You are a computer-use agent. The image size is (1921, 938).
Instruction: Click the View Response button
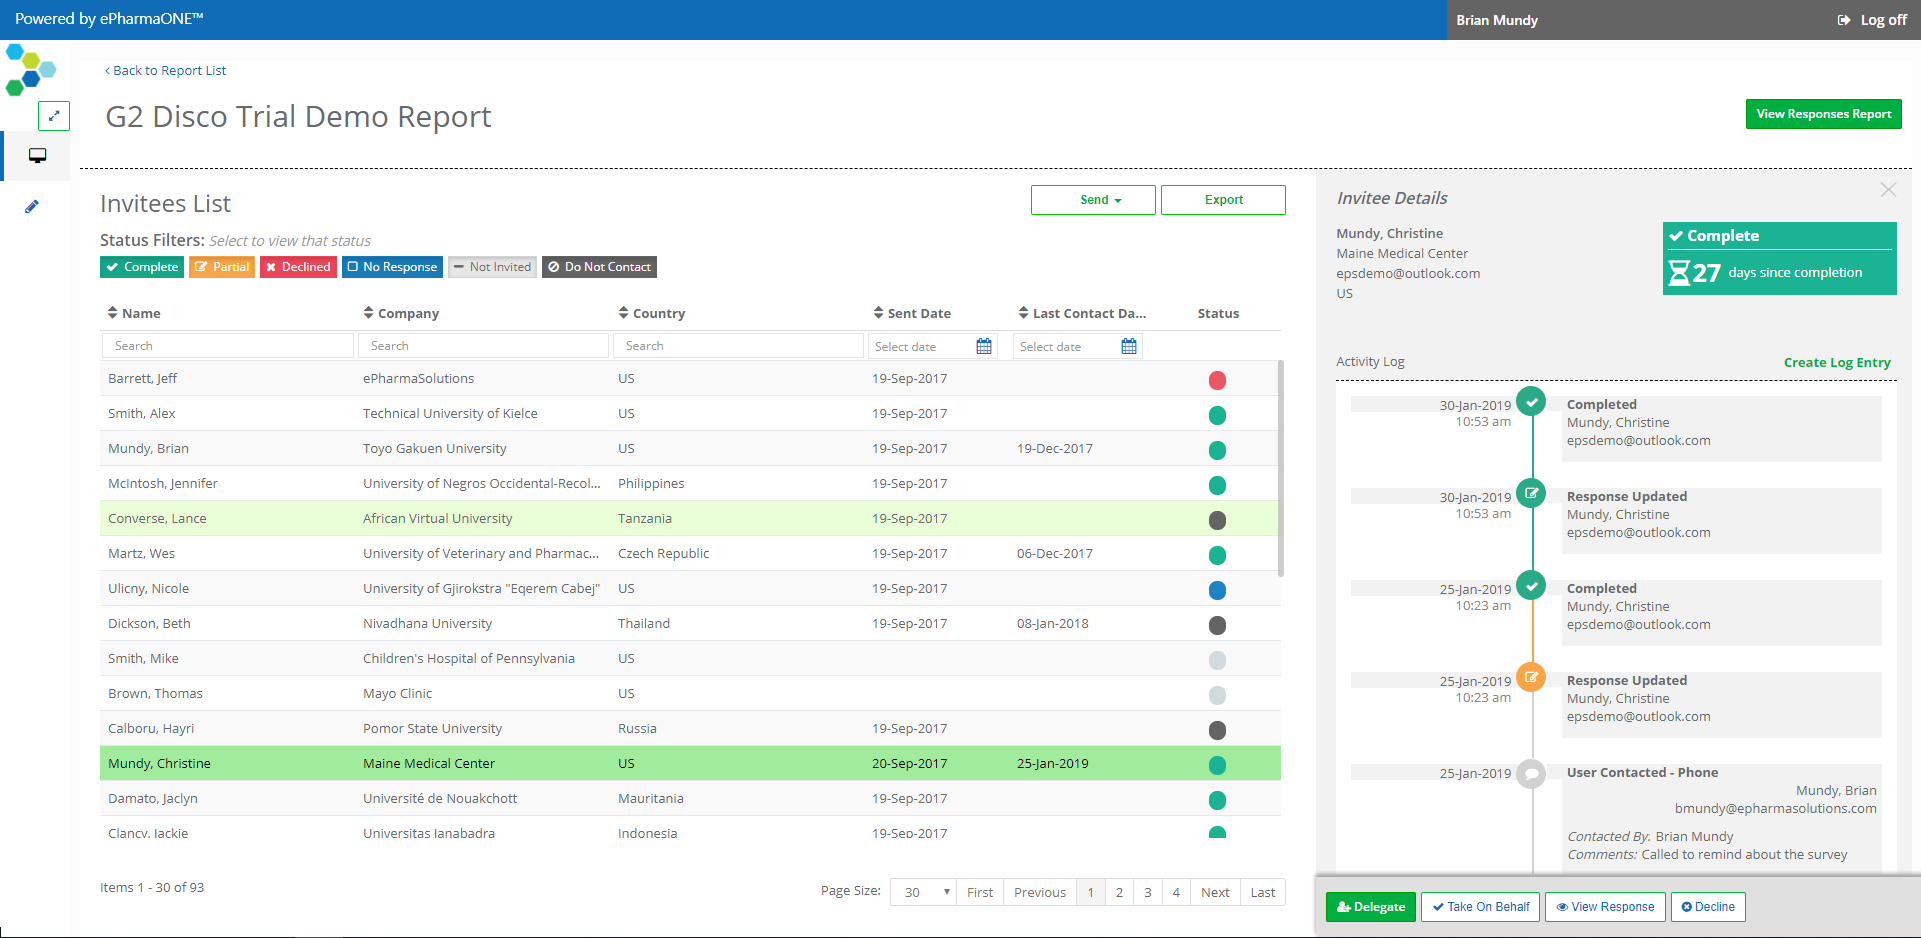coord(1605,907)
